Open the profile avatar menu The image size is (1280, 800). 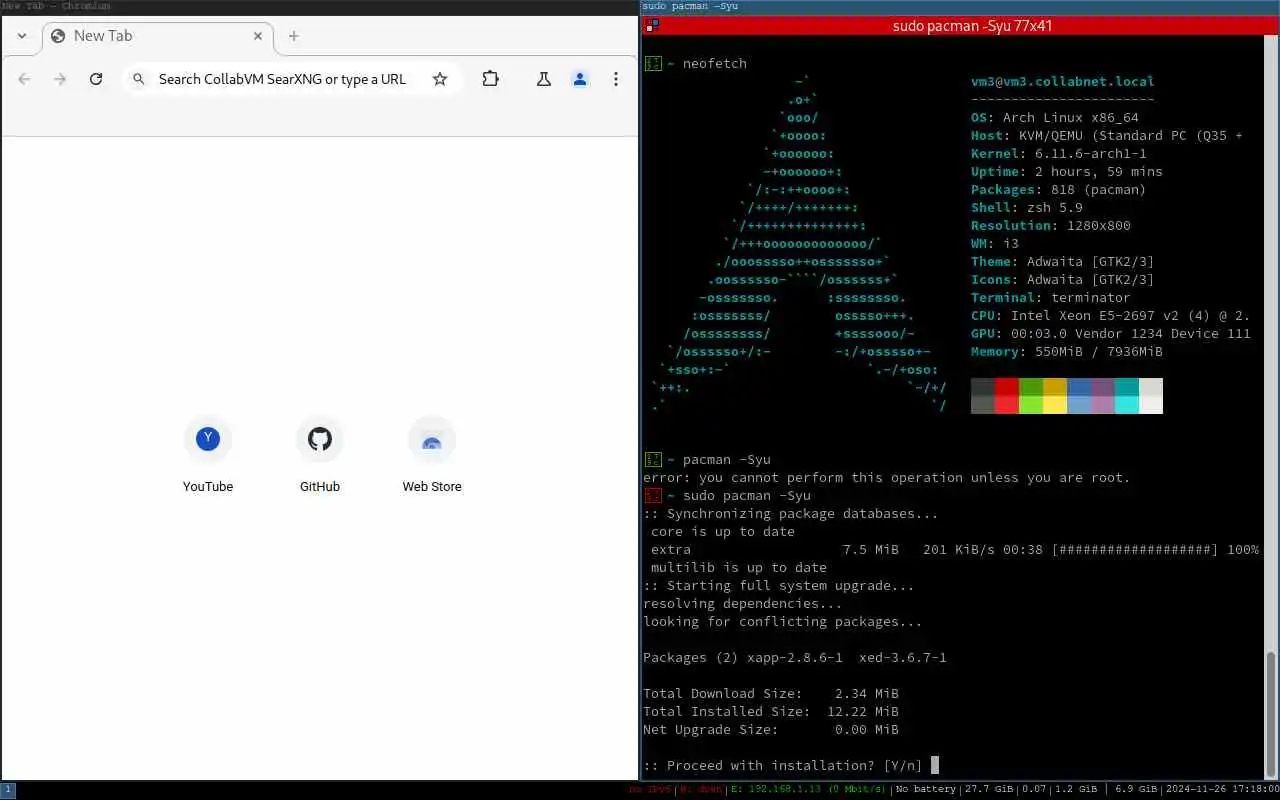tap(580, 79)
